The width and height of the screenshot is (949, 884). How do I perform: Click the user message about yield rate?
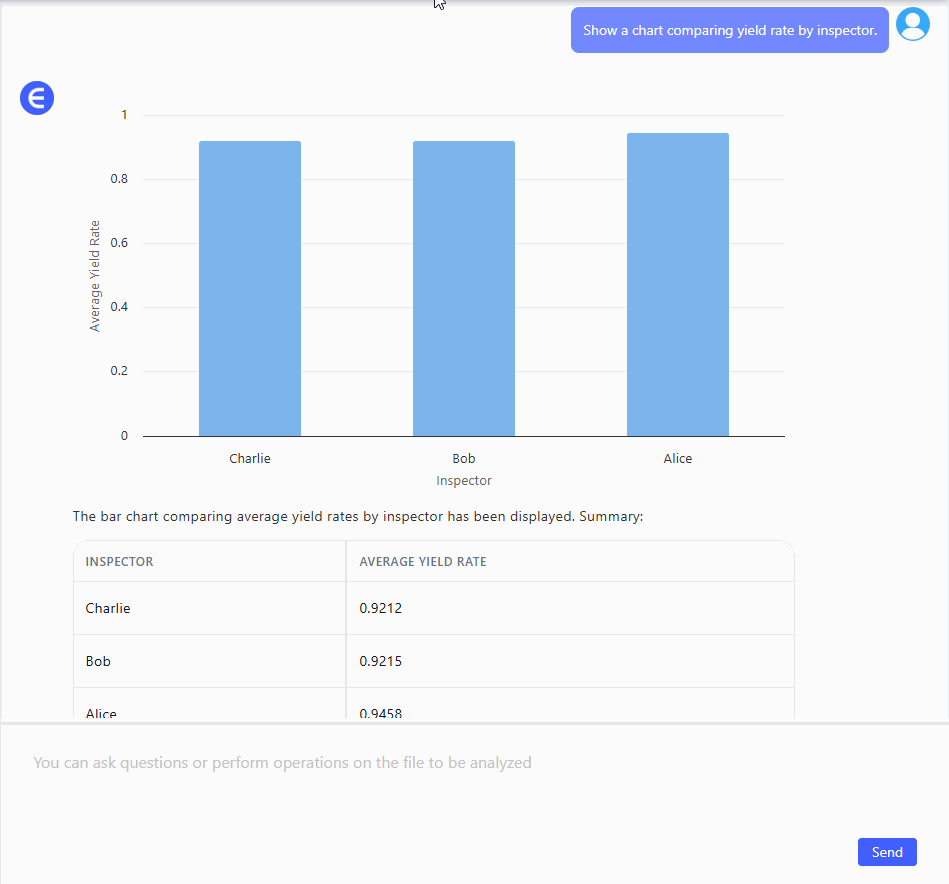729,31
